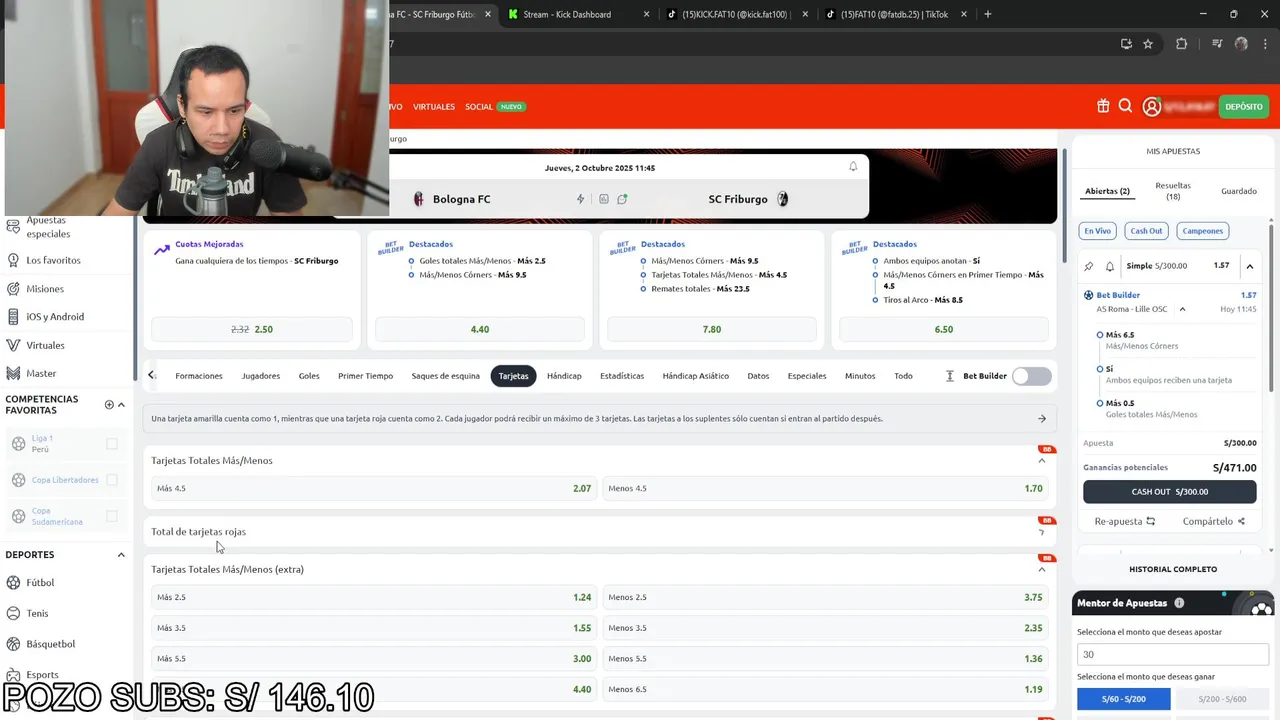Select the S/60 - S/200 winnings option
Screen dimensions: 1280x720
[x=1123, y=699]
